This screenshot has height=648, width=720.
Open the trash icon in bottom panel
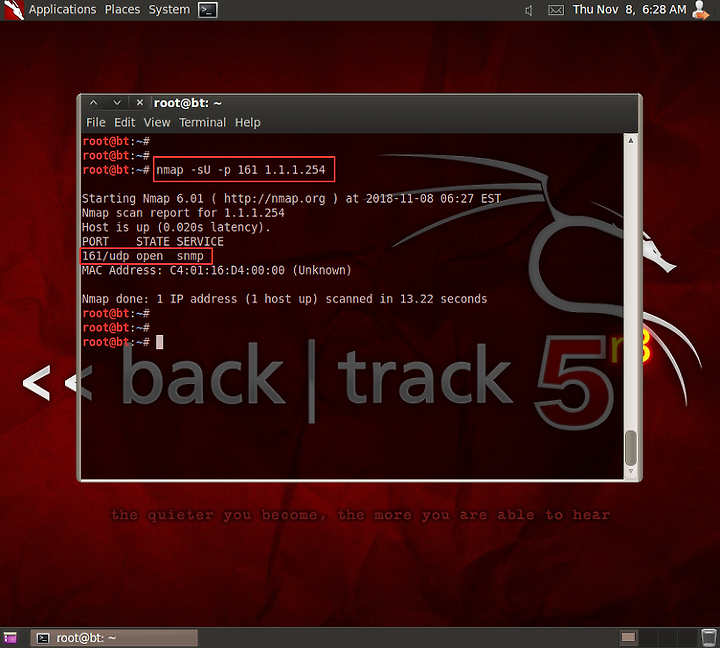pos(709,638)
